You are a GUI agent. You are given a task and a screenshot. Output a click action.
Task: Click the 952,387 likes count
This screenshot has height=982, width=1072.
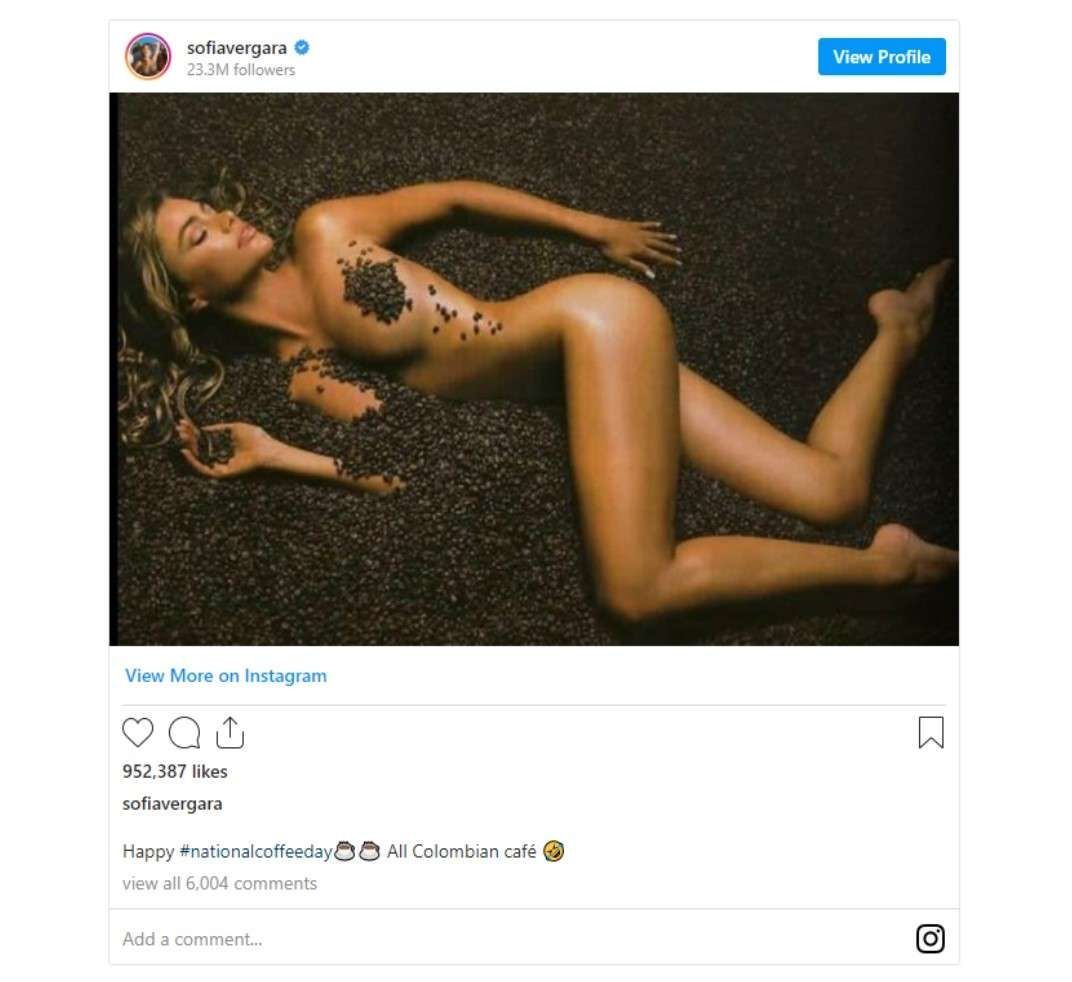(175, 771)
